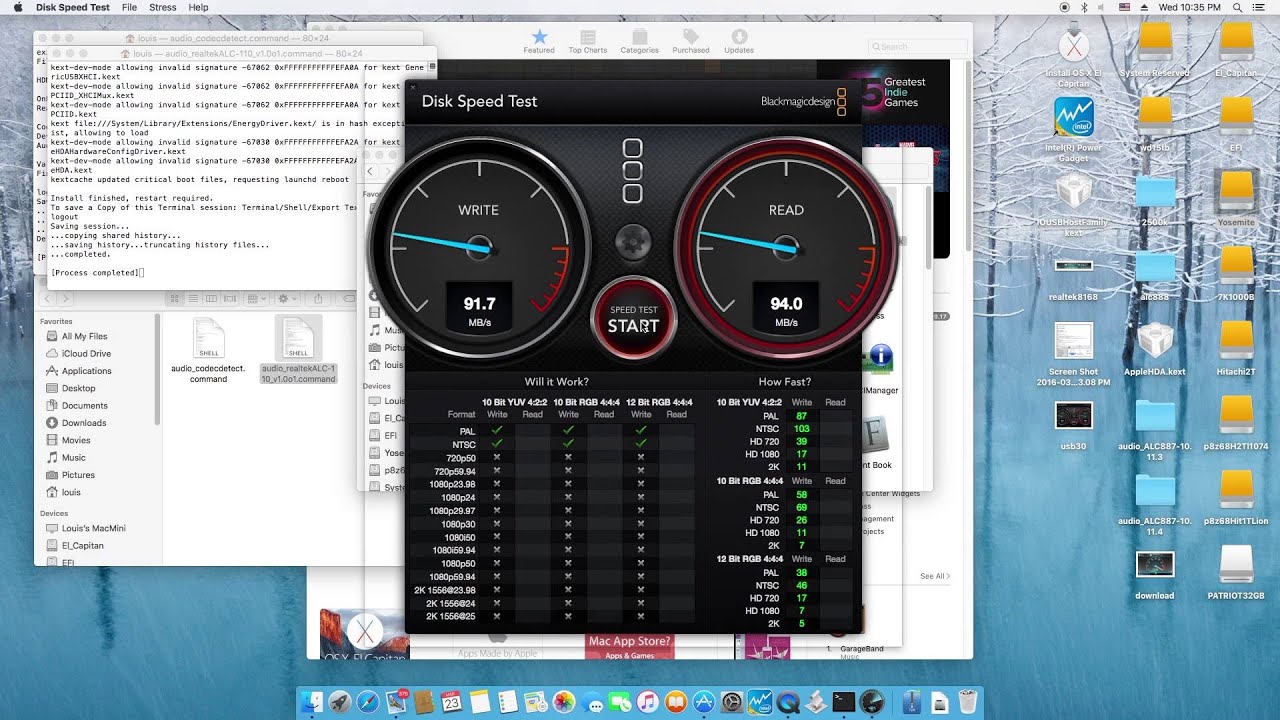Open Downloads in Finder sidebar
This screenshot has width=1280, height=720.
[x=84, y=423]
